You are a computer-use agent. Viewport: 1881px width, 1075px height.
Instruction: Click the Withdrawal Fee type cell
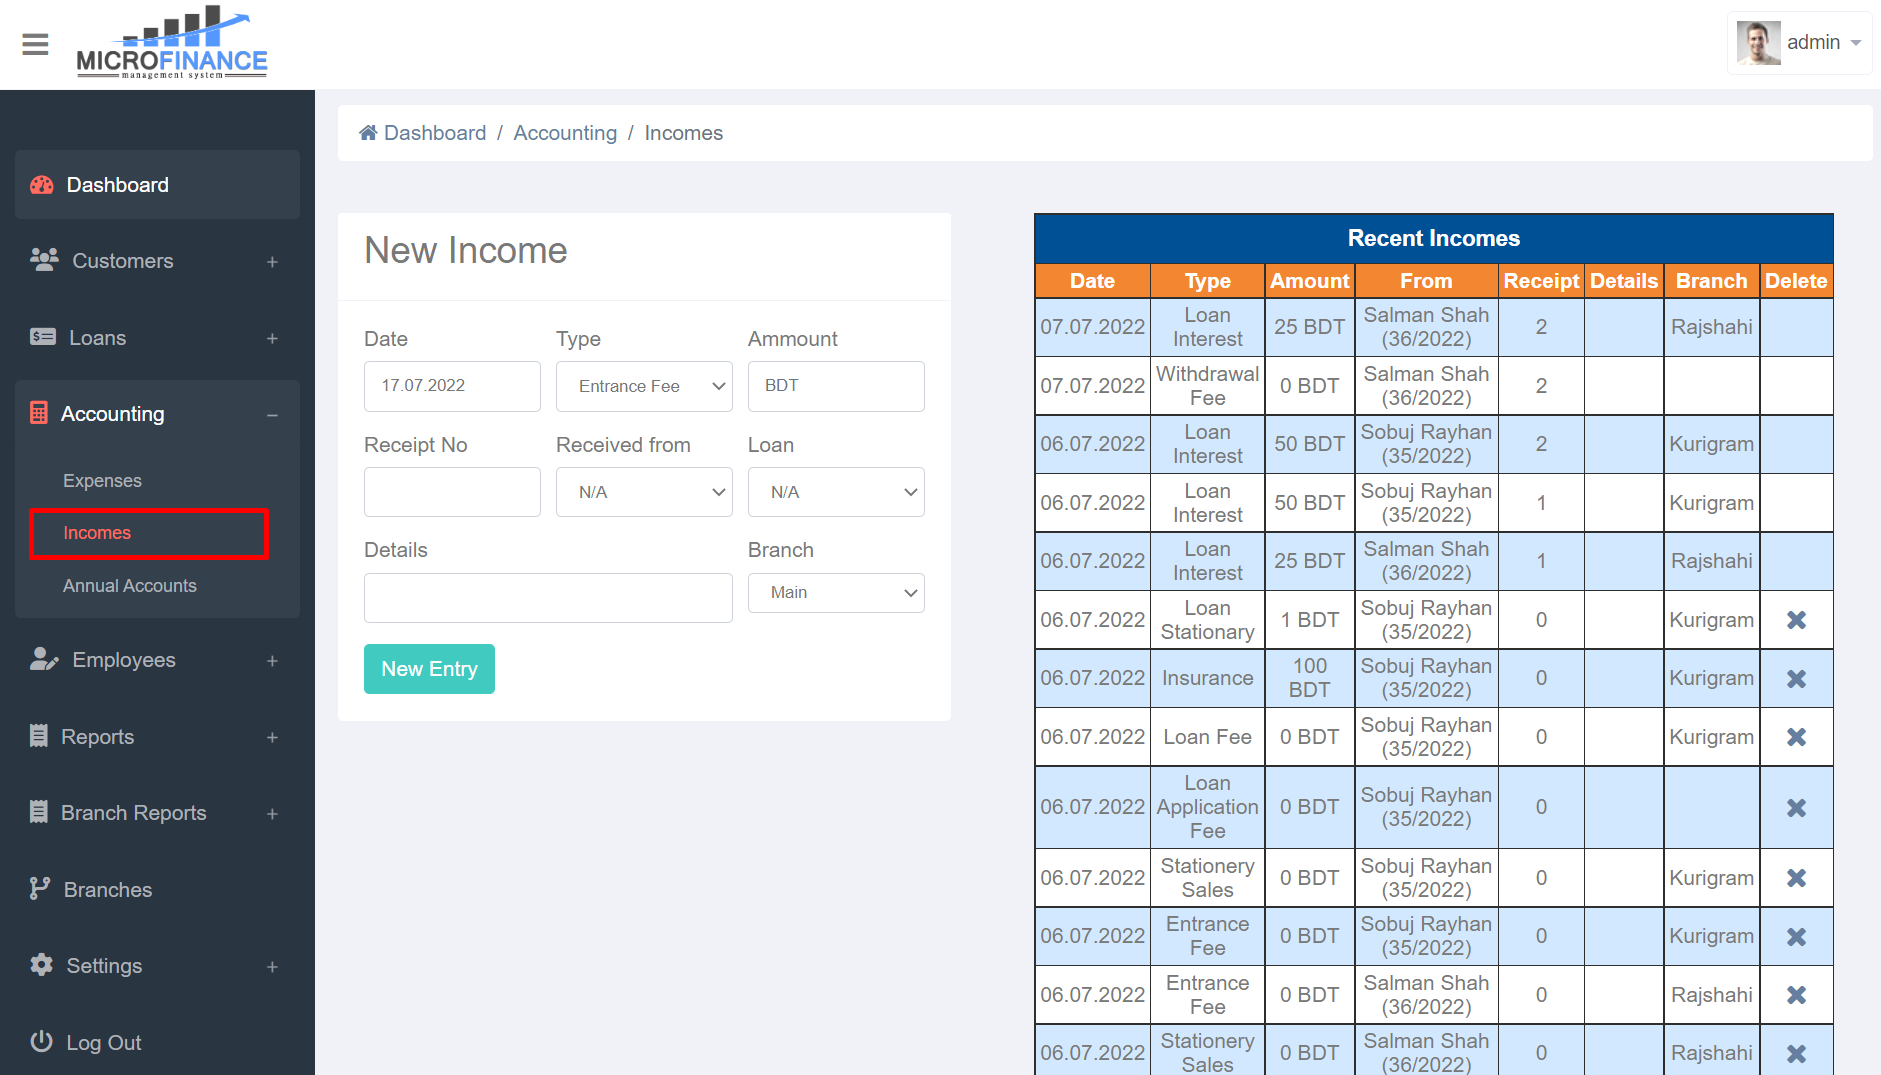click(x=1207, y=386)
